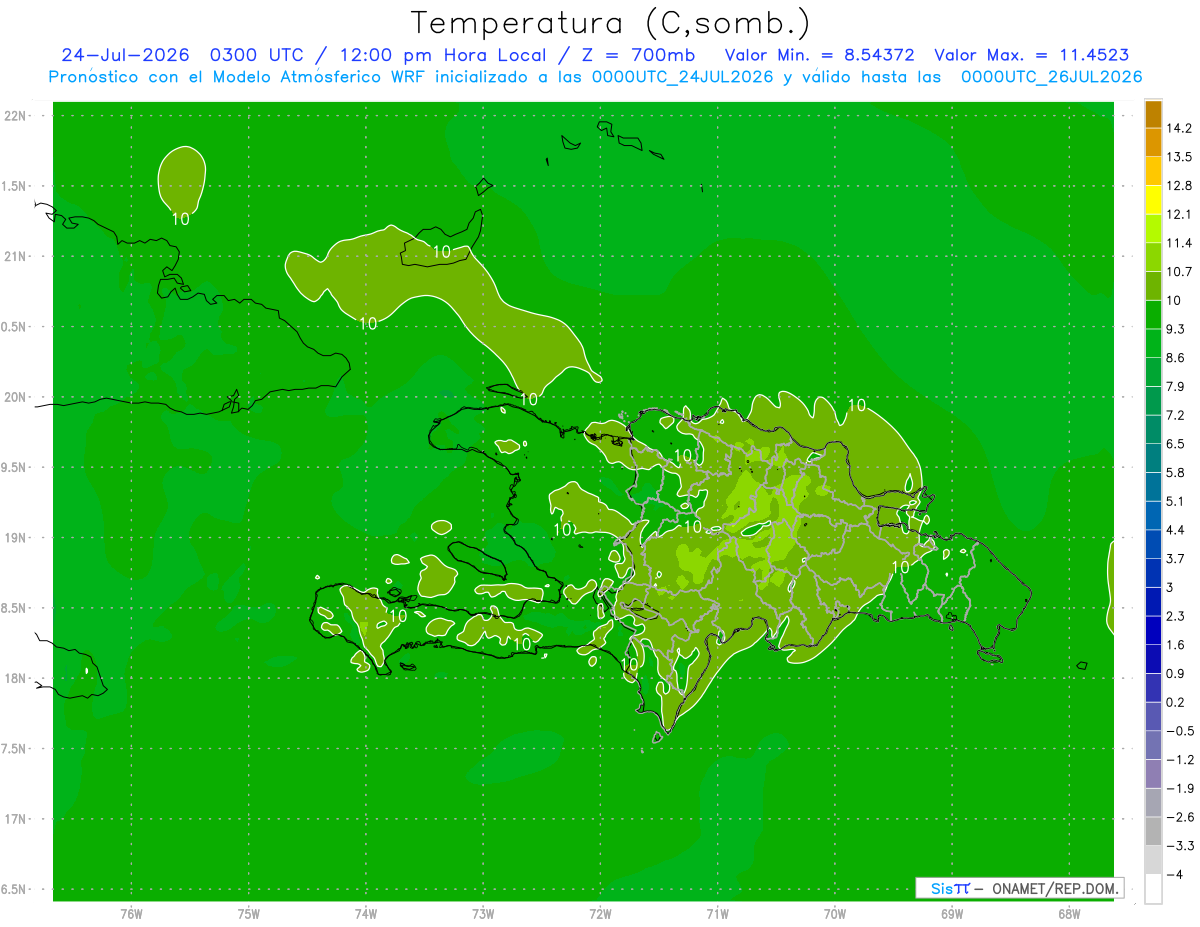Click the title "Temperatura (C,somb.)"

(611, 23)
